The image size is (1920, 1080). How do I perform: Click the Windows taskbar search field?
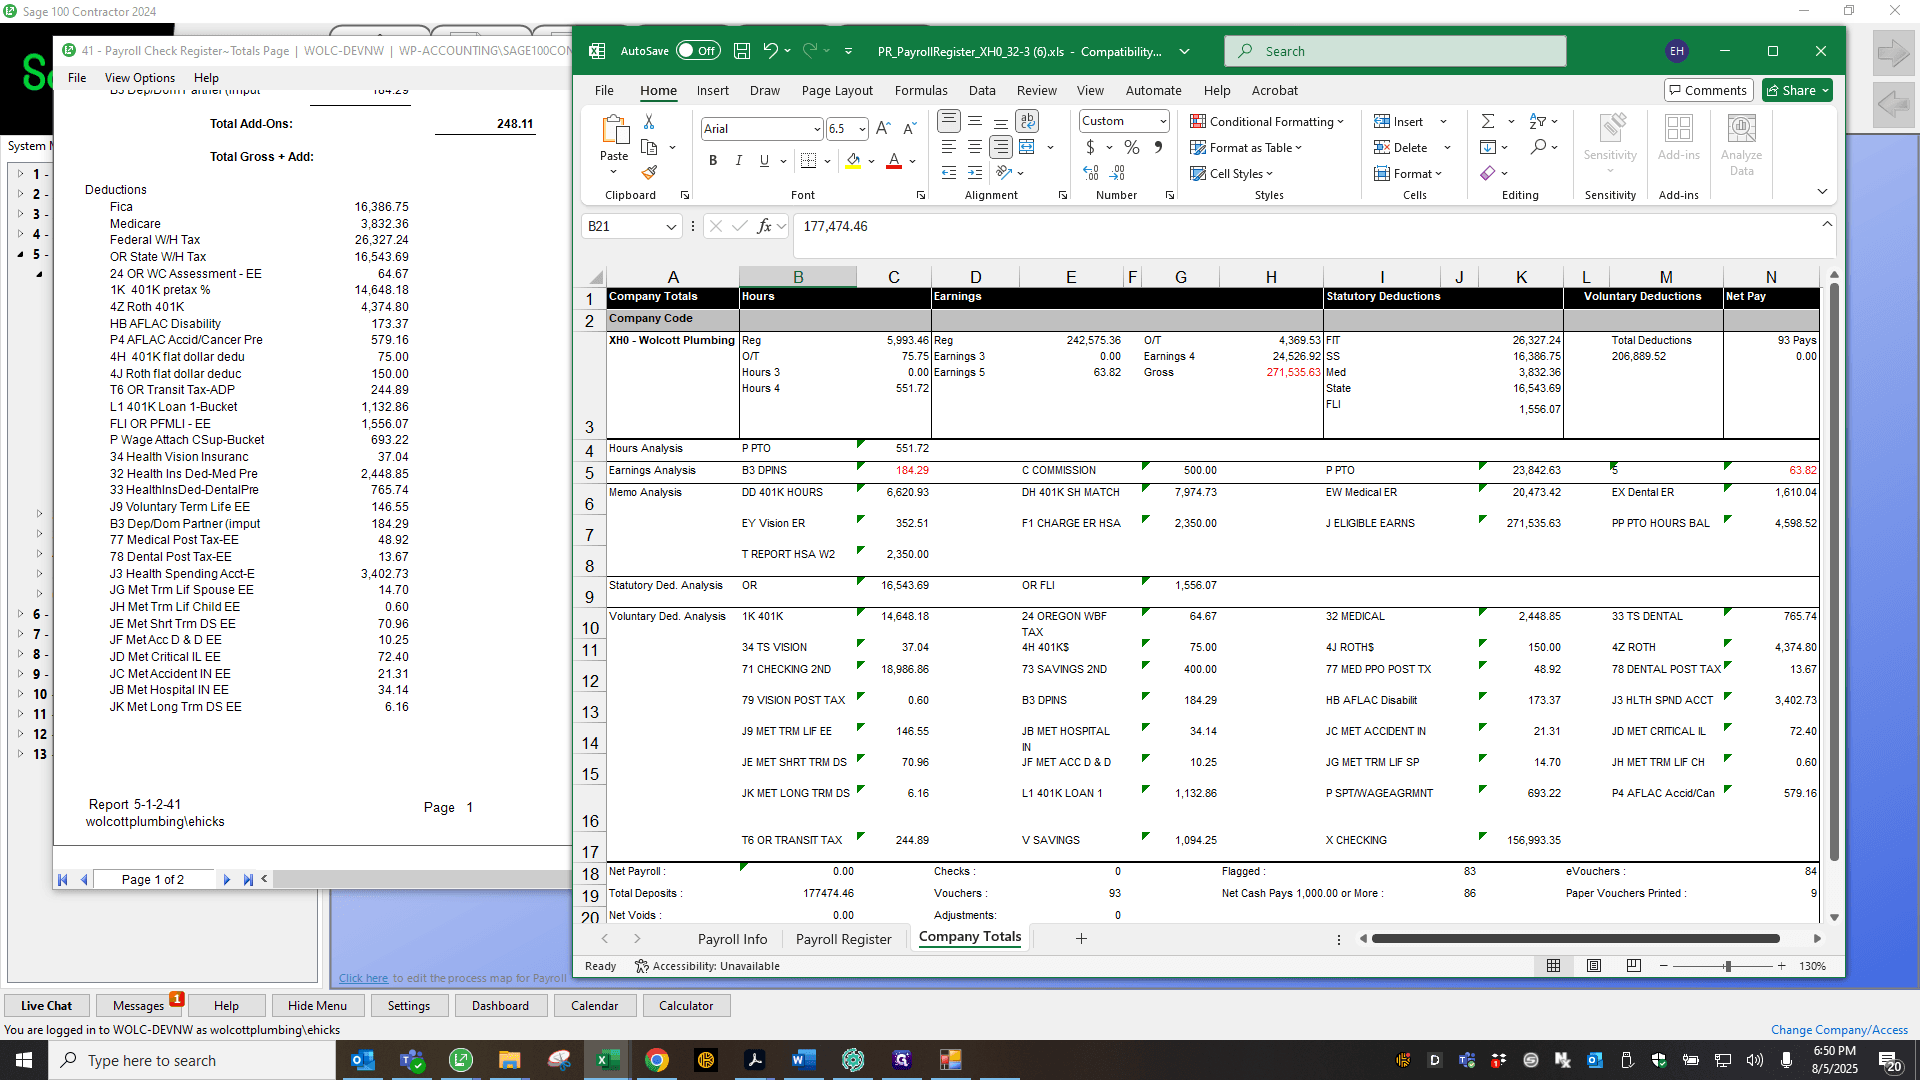192,1060
